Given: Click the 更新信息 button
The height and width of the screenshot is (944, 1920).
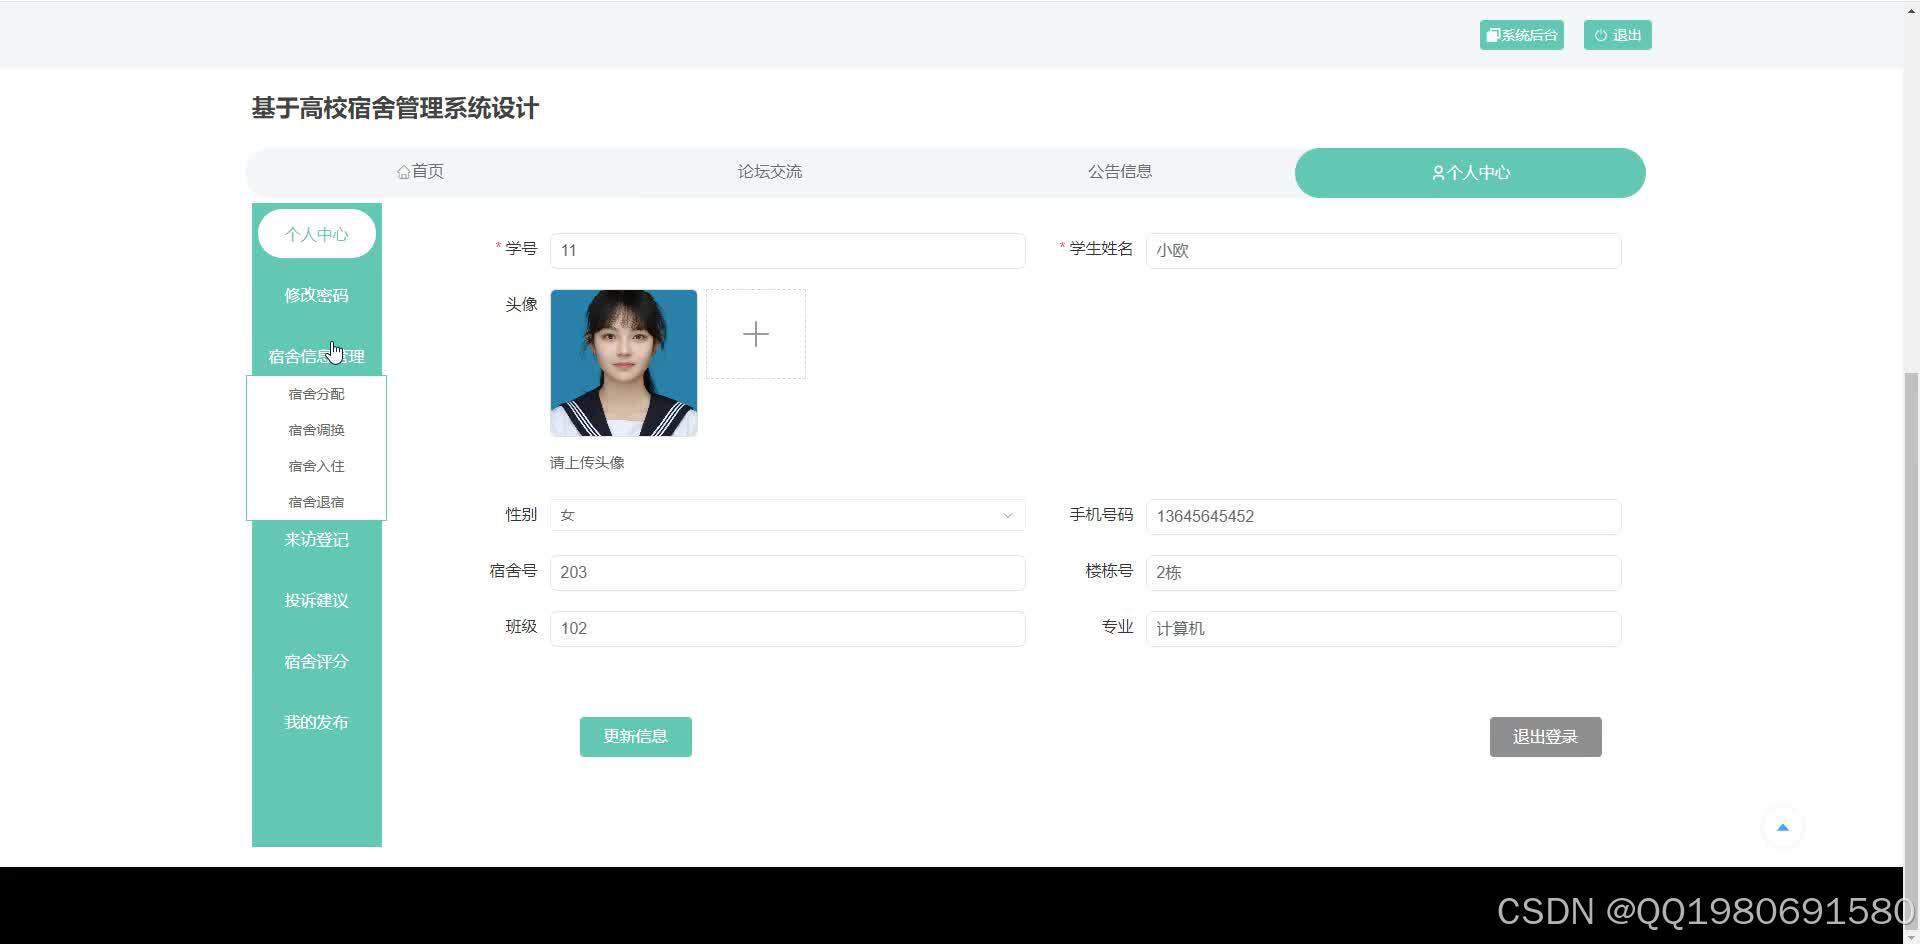Looking at the screenshot, I should coord(635,736).
